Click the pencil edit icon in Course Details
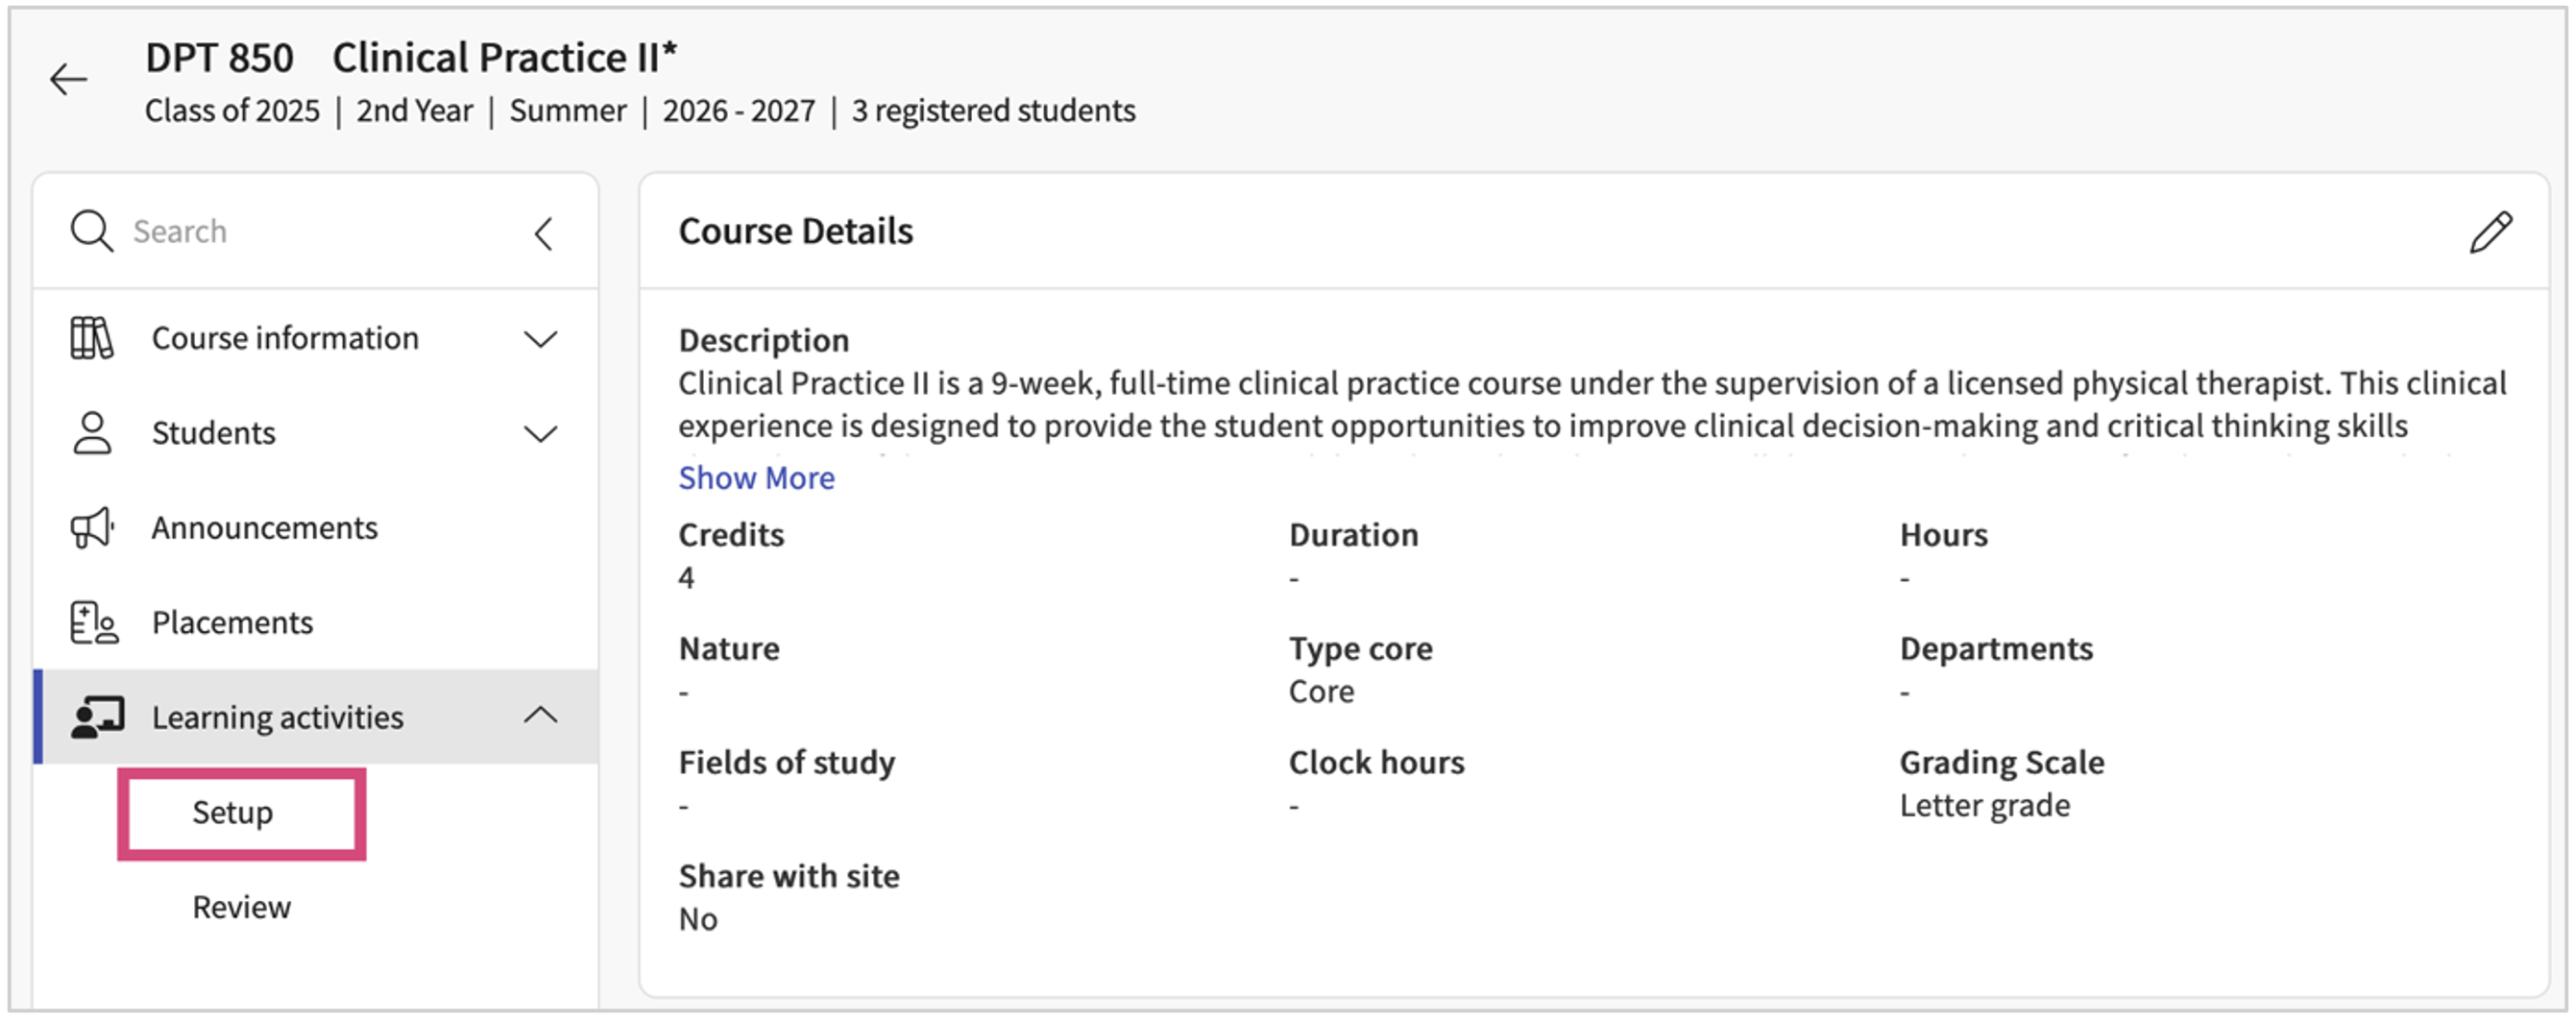The height and width of the screenshot is (1022, 2576). pyautogui.click(x=2489, y=233)
